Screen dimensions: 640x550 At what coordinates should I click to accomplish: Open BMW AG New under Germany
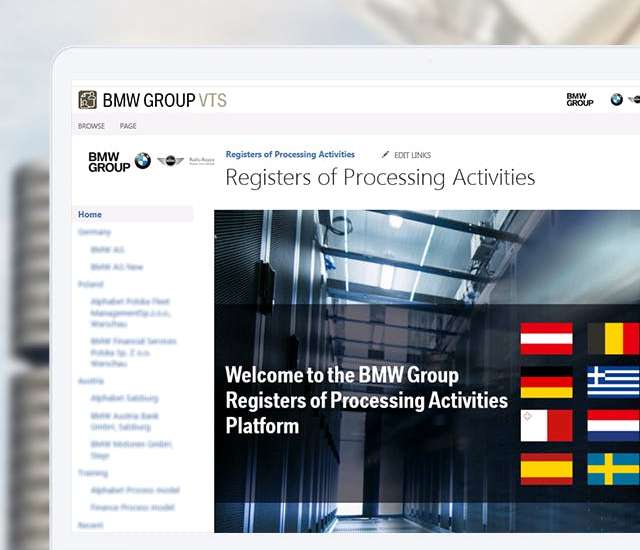117,267
